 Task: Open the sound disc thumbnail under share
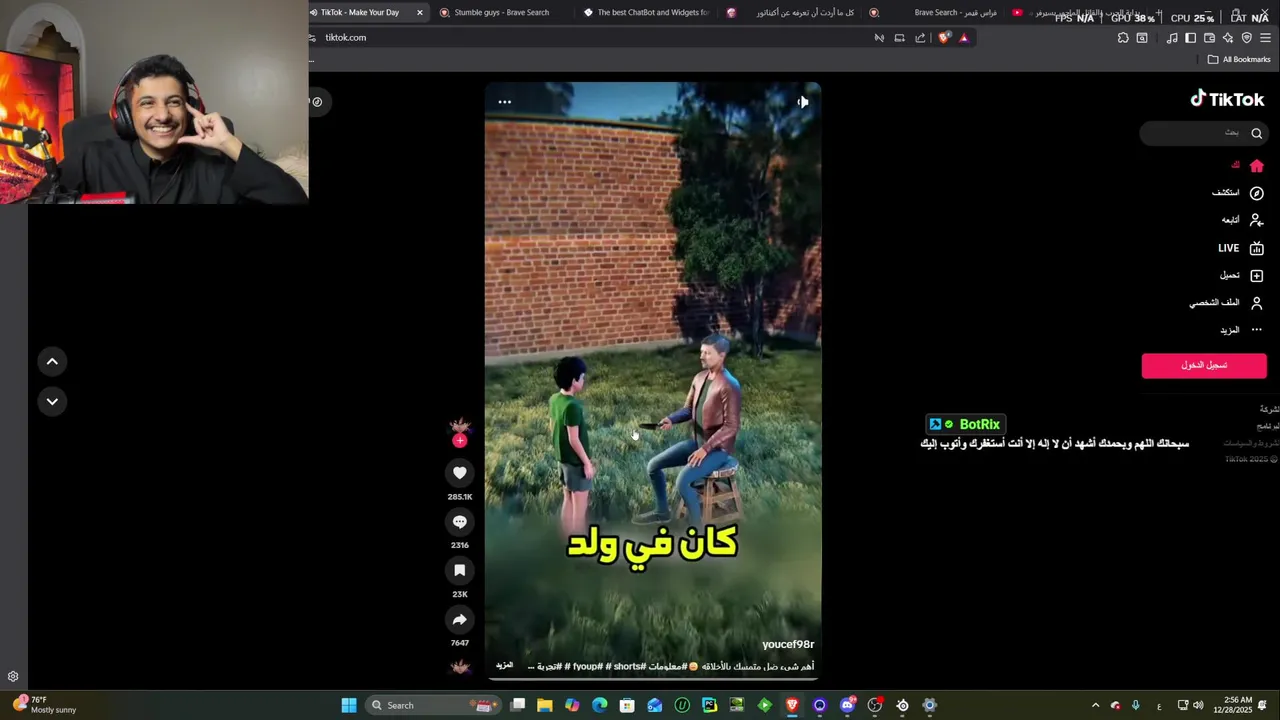point(460,666)
